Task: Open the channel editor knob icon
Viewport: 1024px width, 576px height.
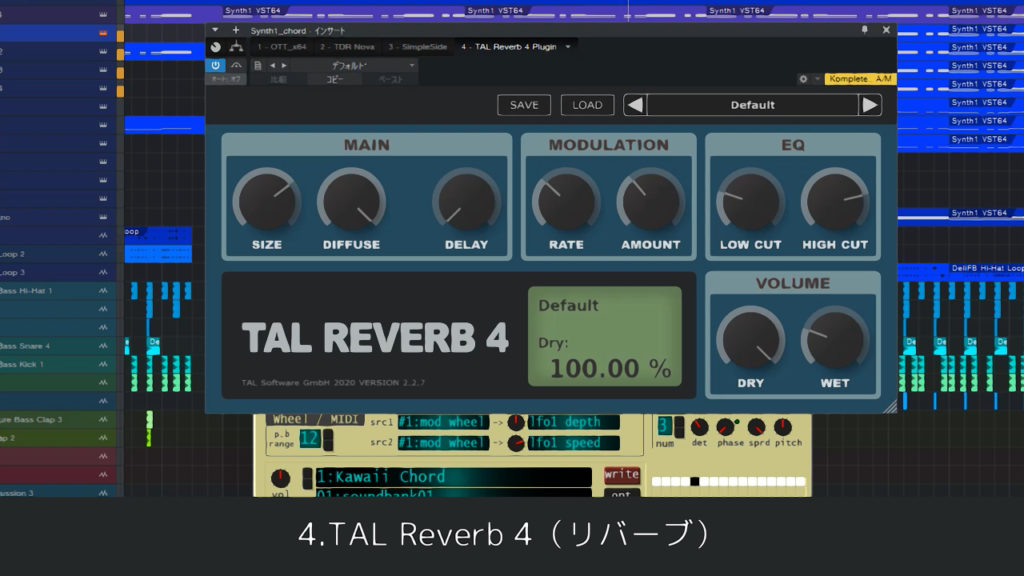Action: pos(216,47)
